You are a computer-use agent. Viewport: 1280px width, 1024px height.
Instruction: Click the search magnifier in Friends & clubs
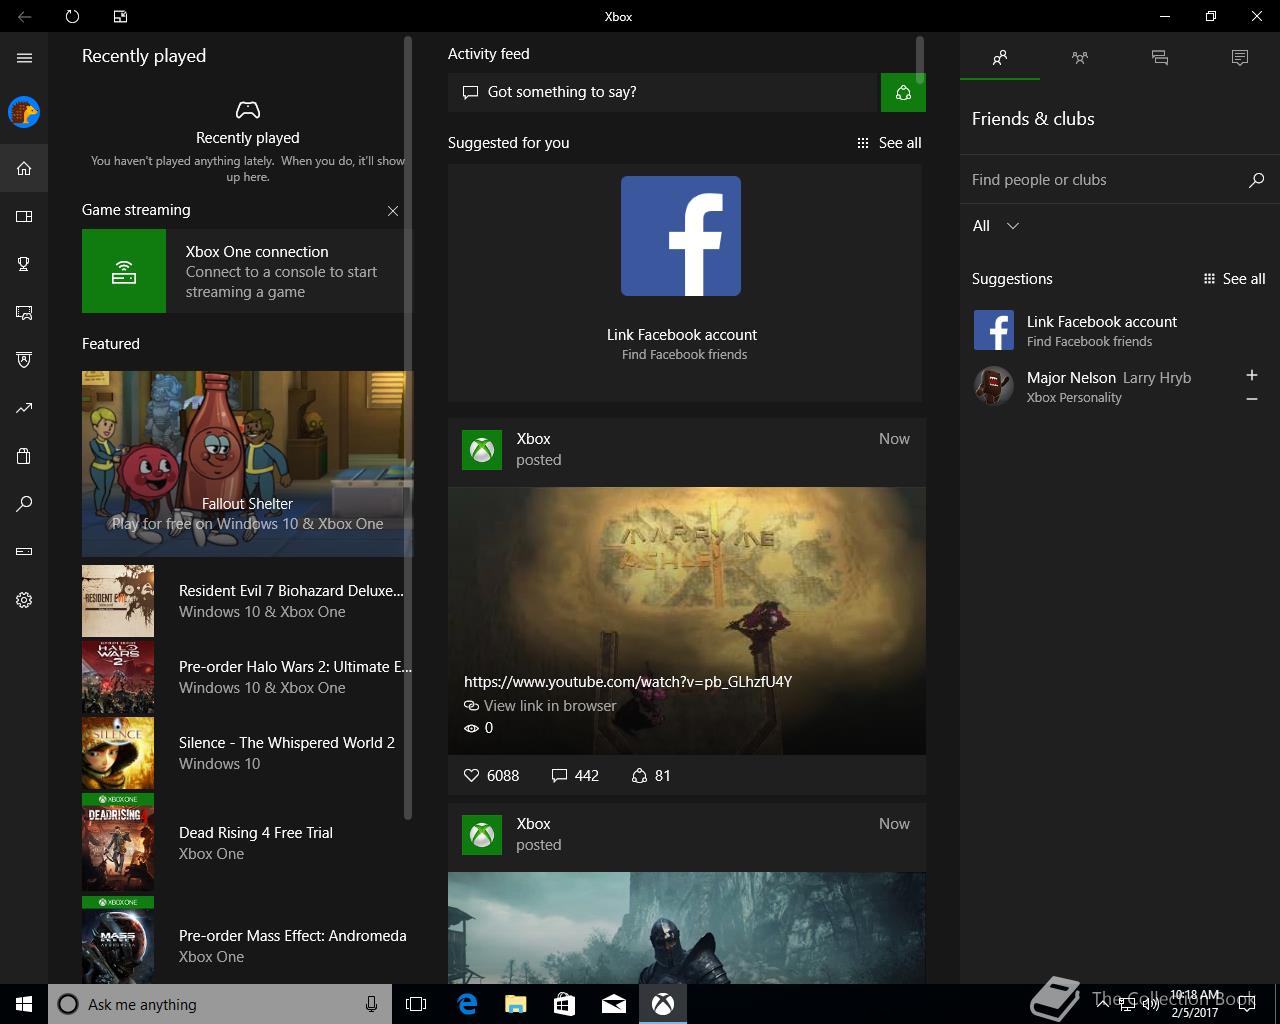pyautogui.click(x=1256, y=180)
